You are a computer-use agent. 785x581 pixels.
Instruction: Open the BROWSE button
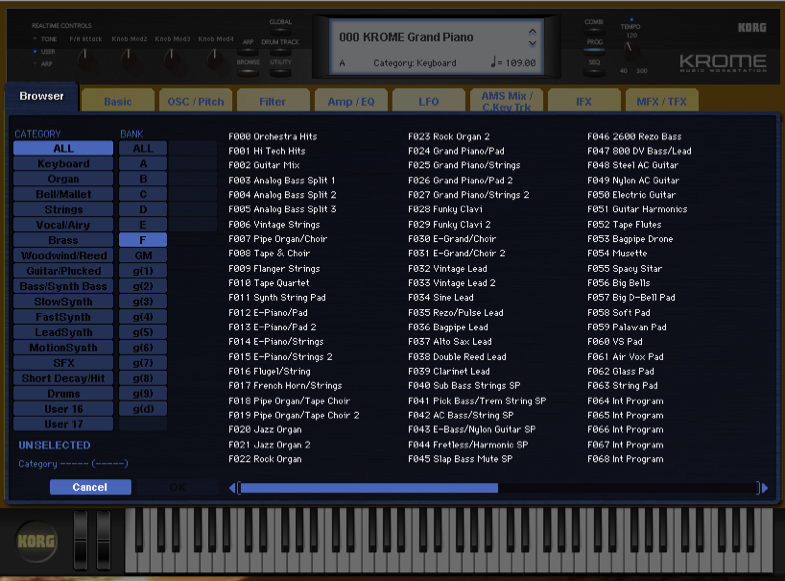pyautogui.click(x=248, y=72)
